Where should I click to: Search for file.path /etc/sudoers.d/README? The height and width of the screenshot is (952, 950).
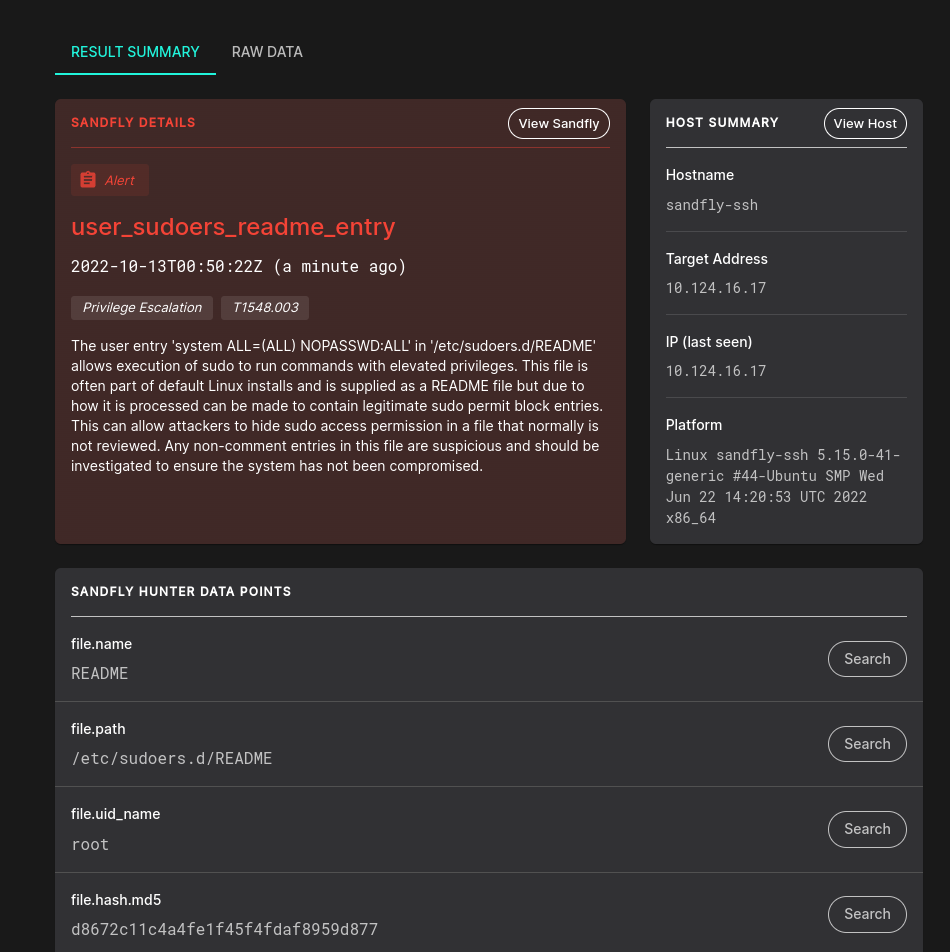(867, 744)
